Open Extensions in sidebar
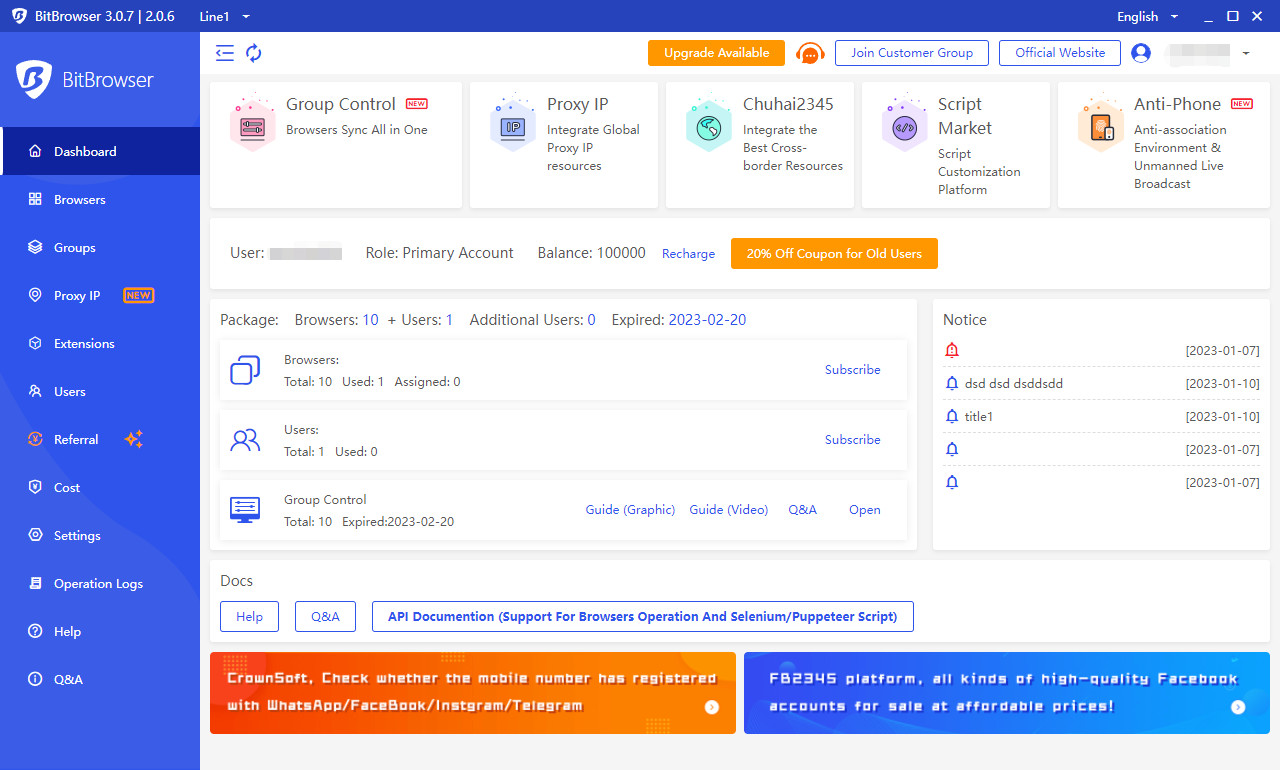The height and width of the screenshot is (770, 1280). 100,343
